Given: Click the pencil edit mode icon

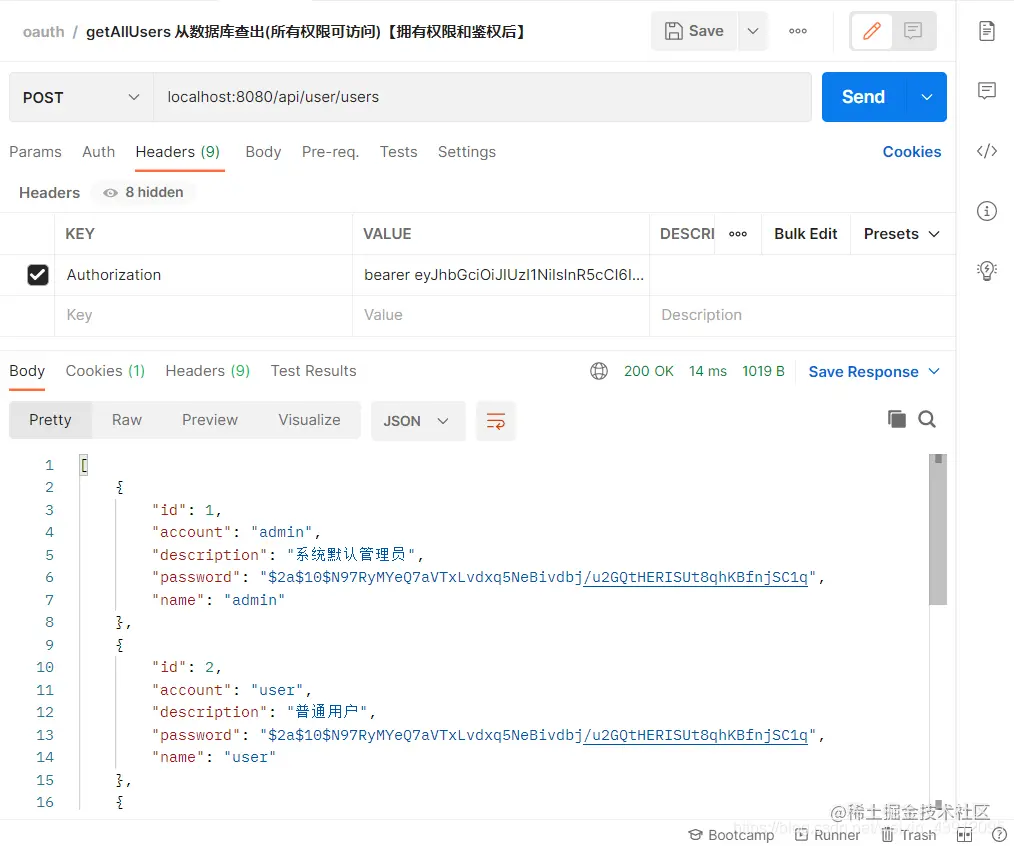Looking at the screenshot, I should click(871, 30).
